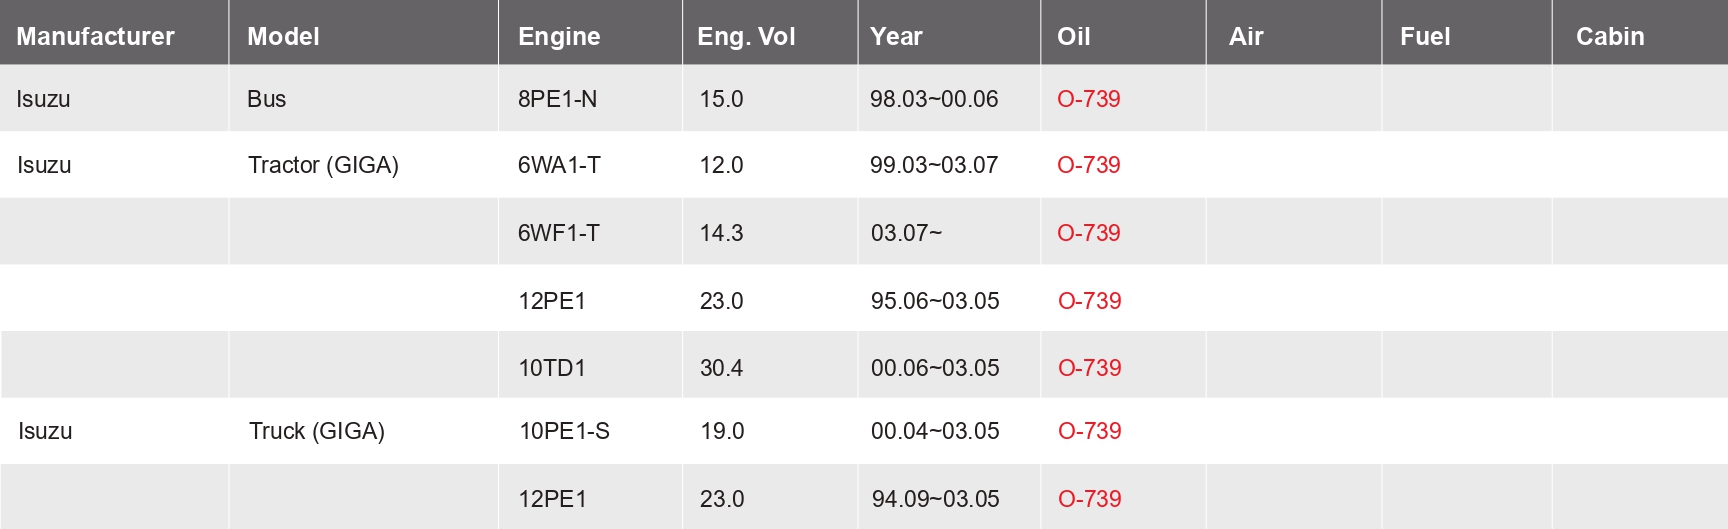Image resolution: width=1728 pixels, height=529 pixels.
Task: Open O-739 link for year 95.06~03.05
Action: tap(1089, 301)
